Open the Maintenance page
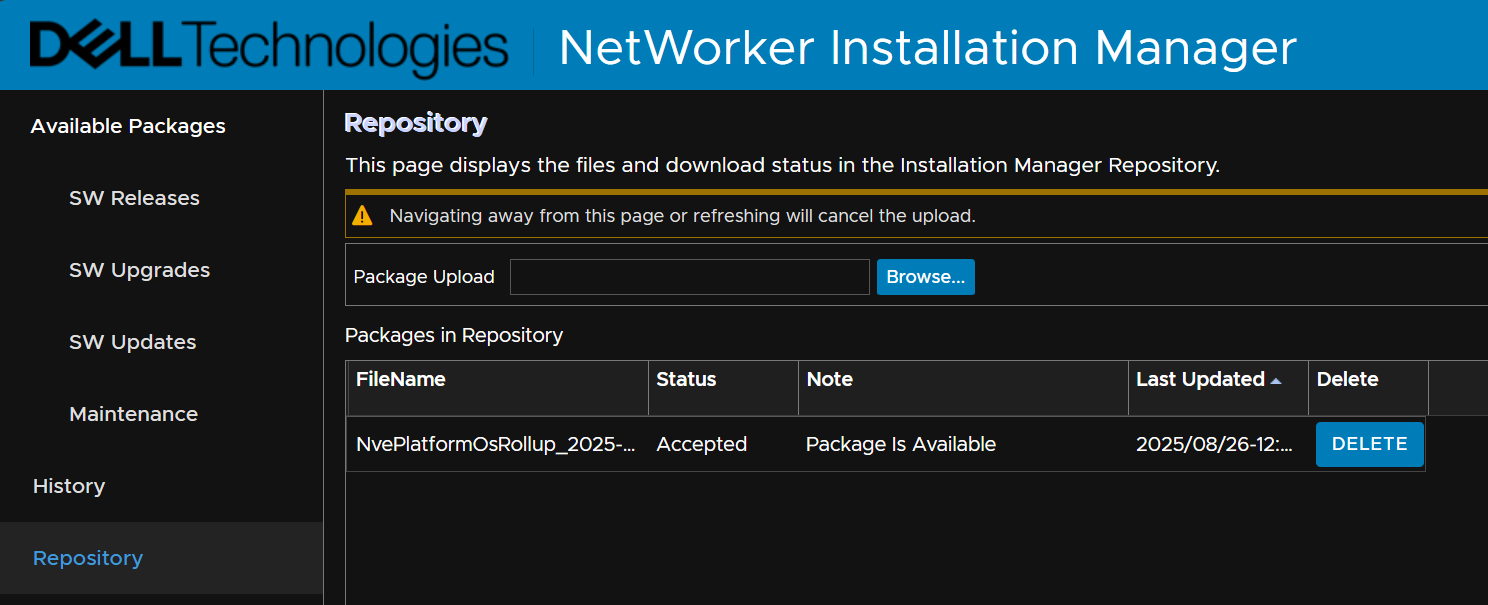The image size is (1488, 605). coord(133,413)
